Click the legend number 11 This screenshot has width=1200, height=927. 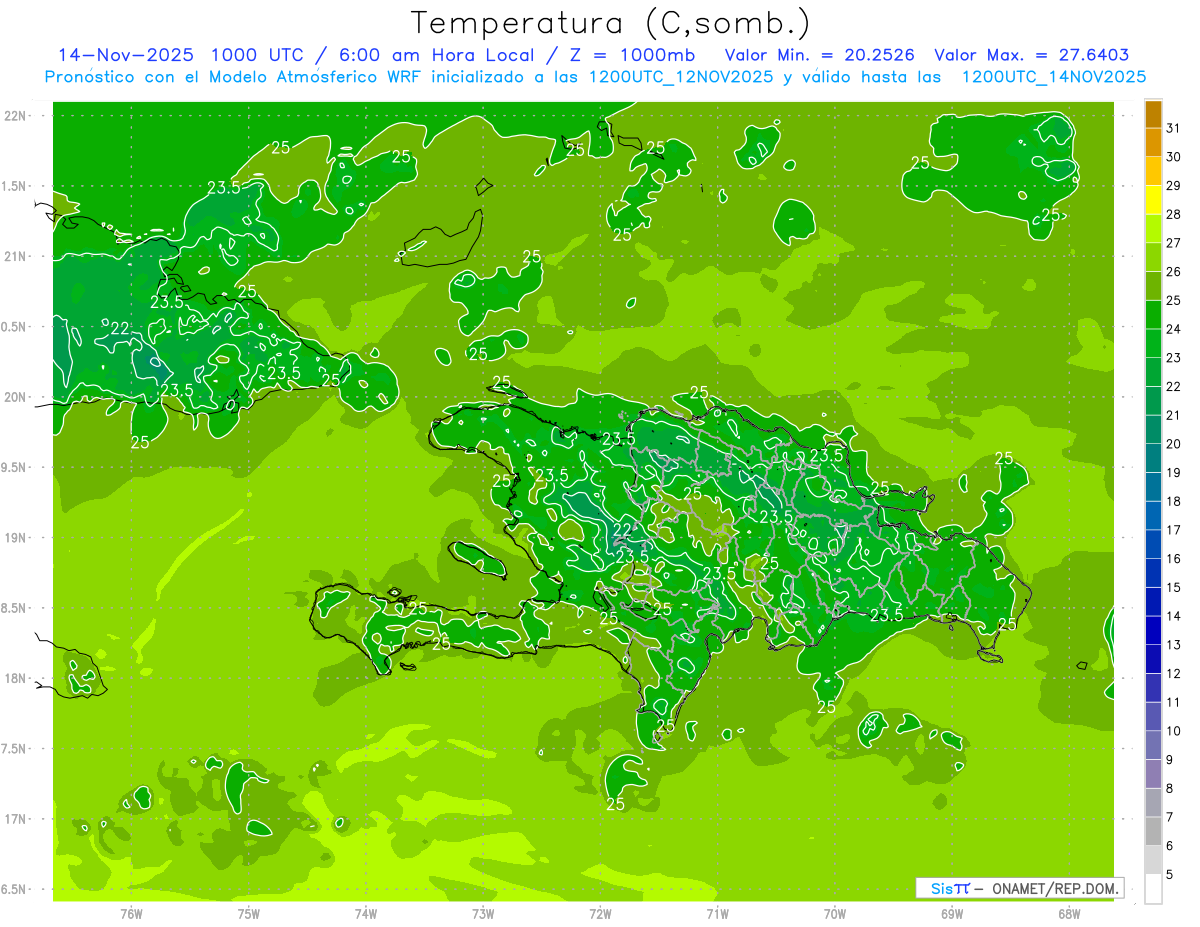(x=1174, y=702)
